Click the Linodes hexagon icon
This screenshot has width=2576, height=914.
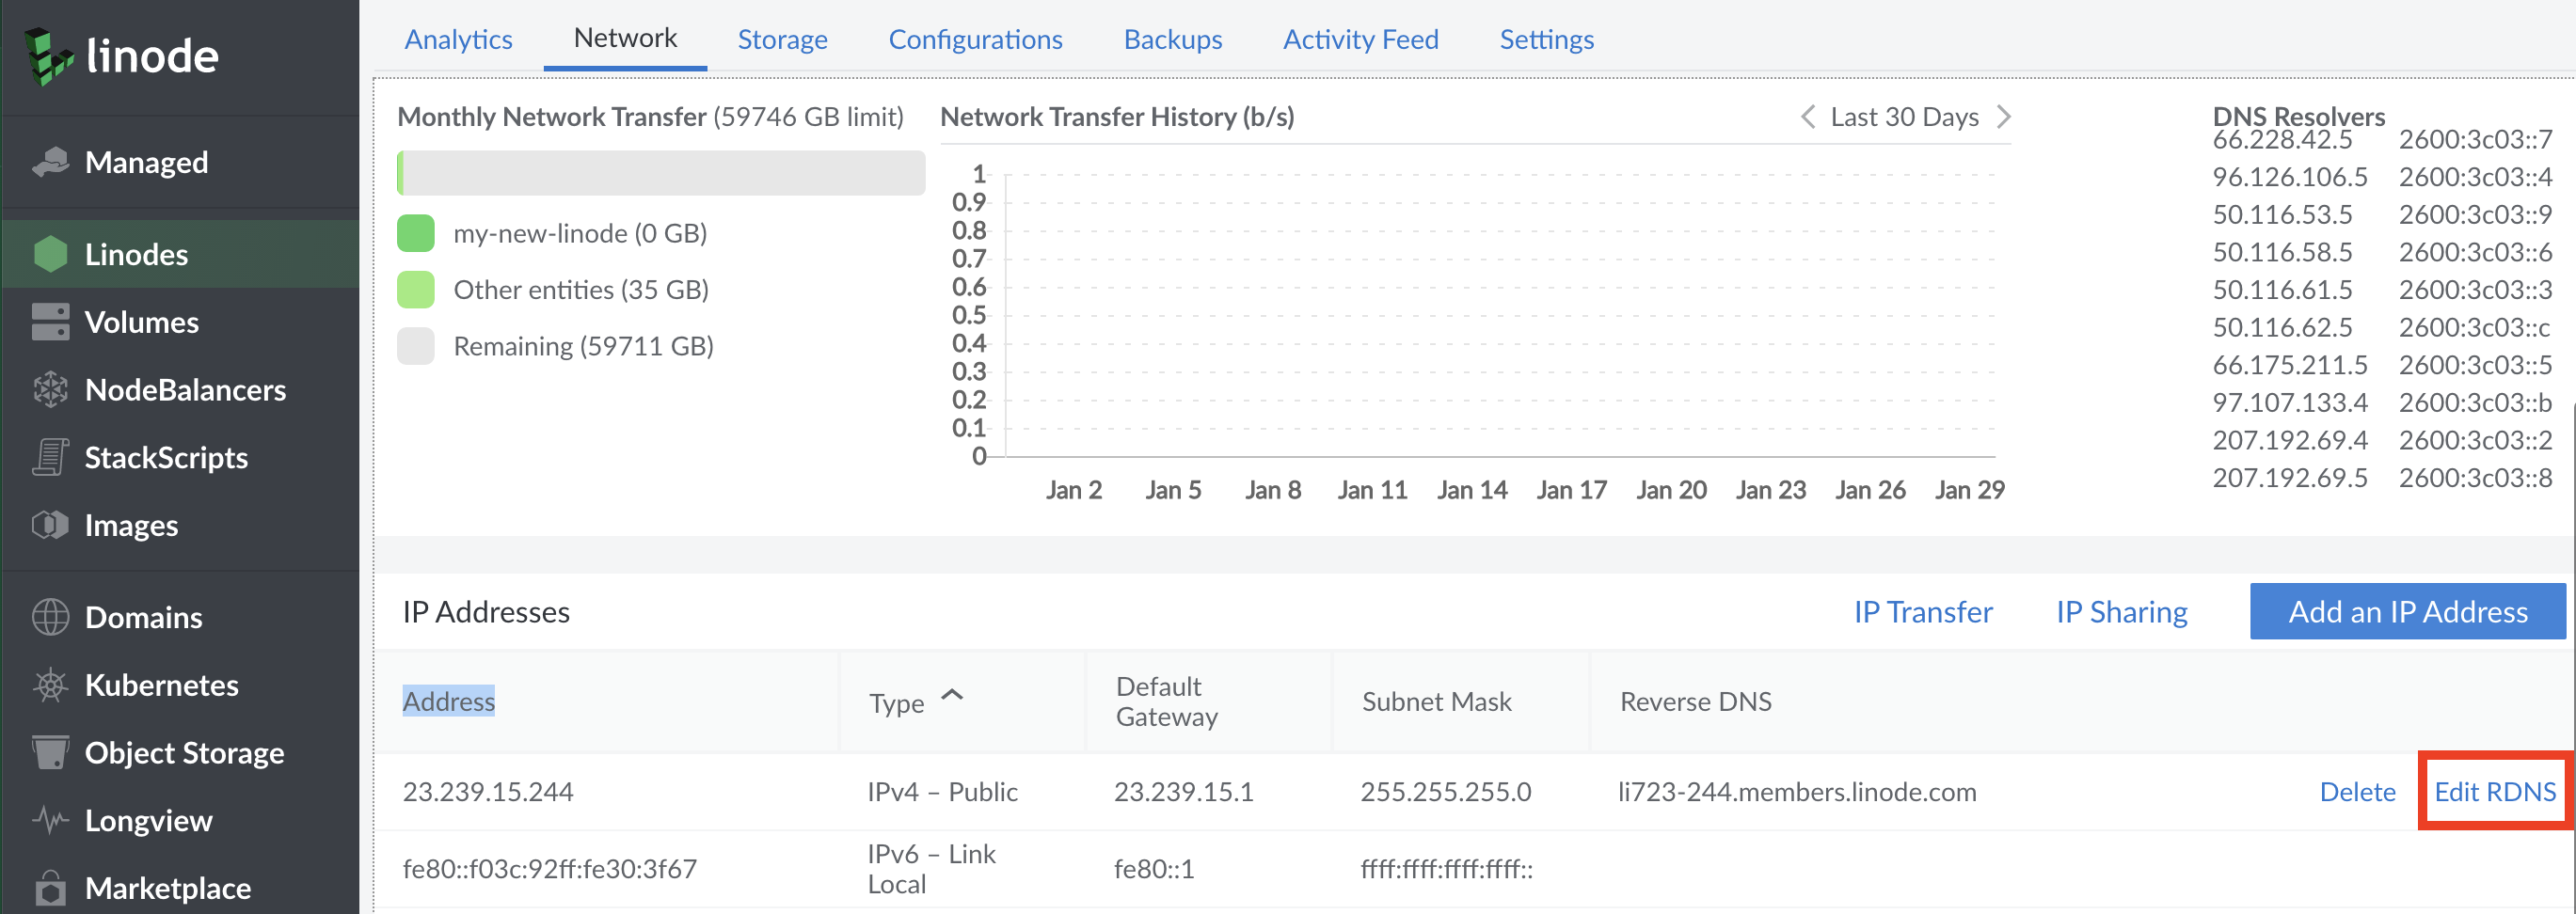49,254
